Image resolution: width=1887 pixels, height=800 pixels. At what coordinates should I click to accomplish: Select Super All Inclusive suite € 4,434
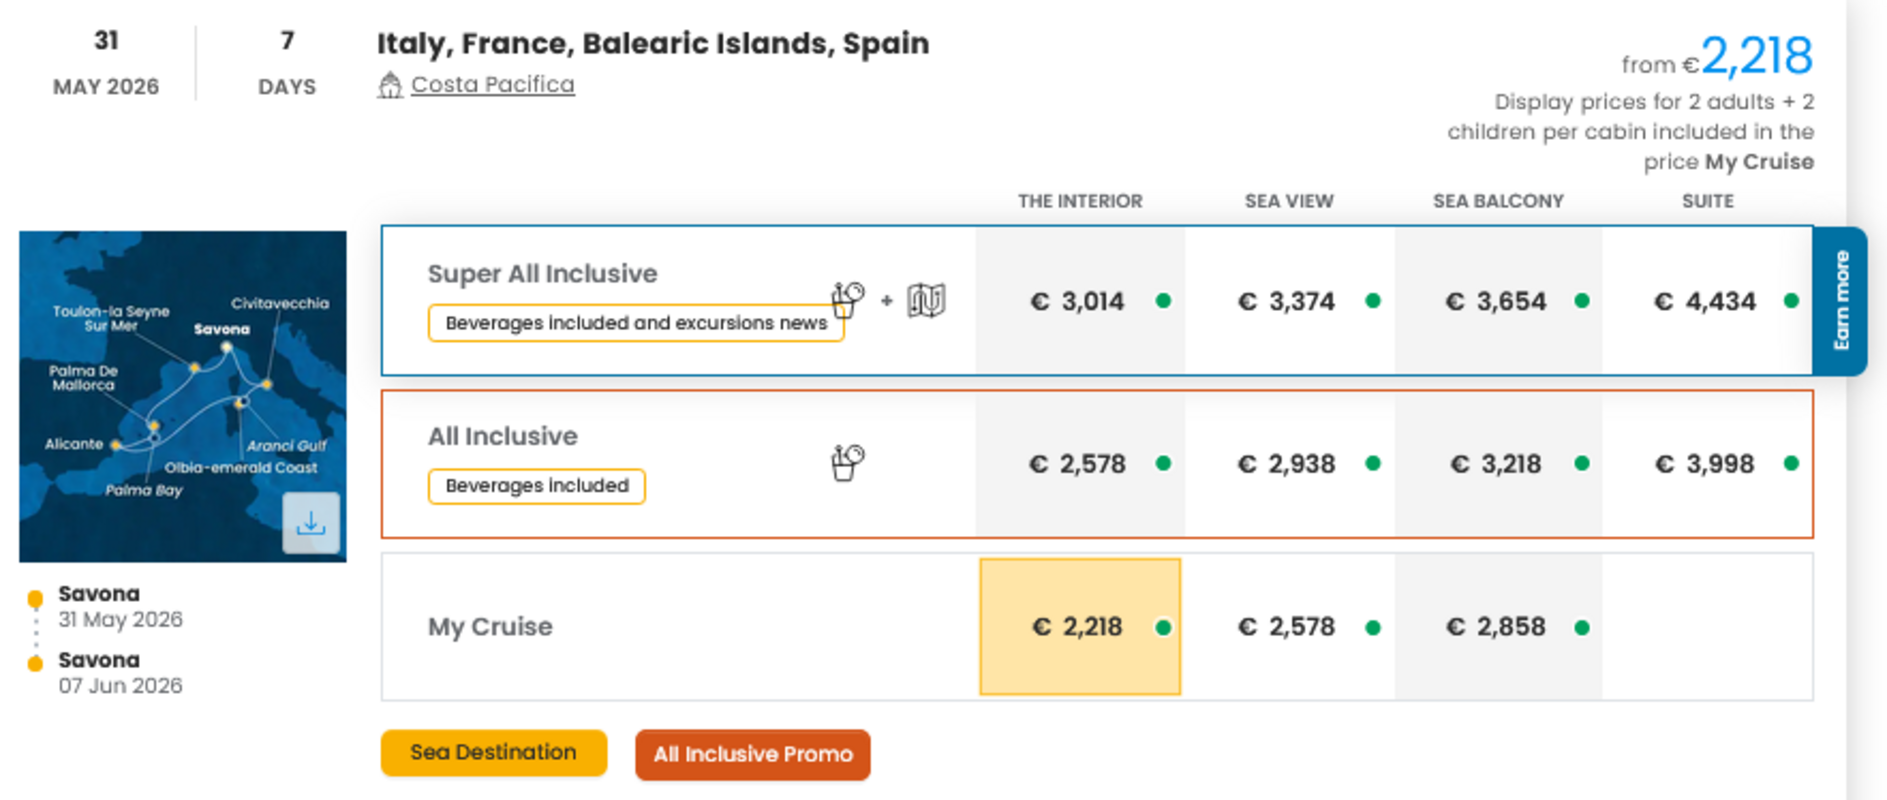[x=1706, y=301]
